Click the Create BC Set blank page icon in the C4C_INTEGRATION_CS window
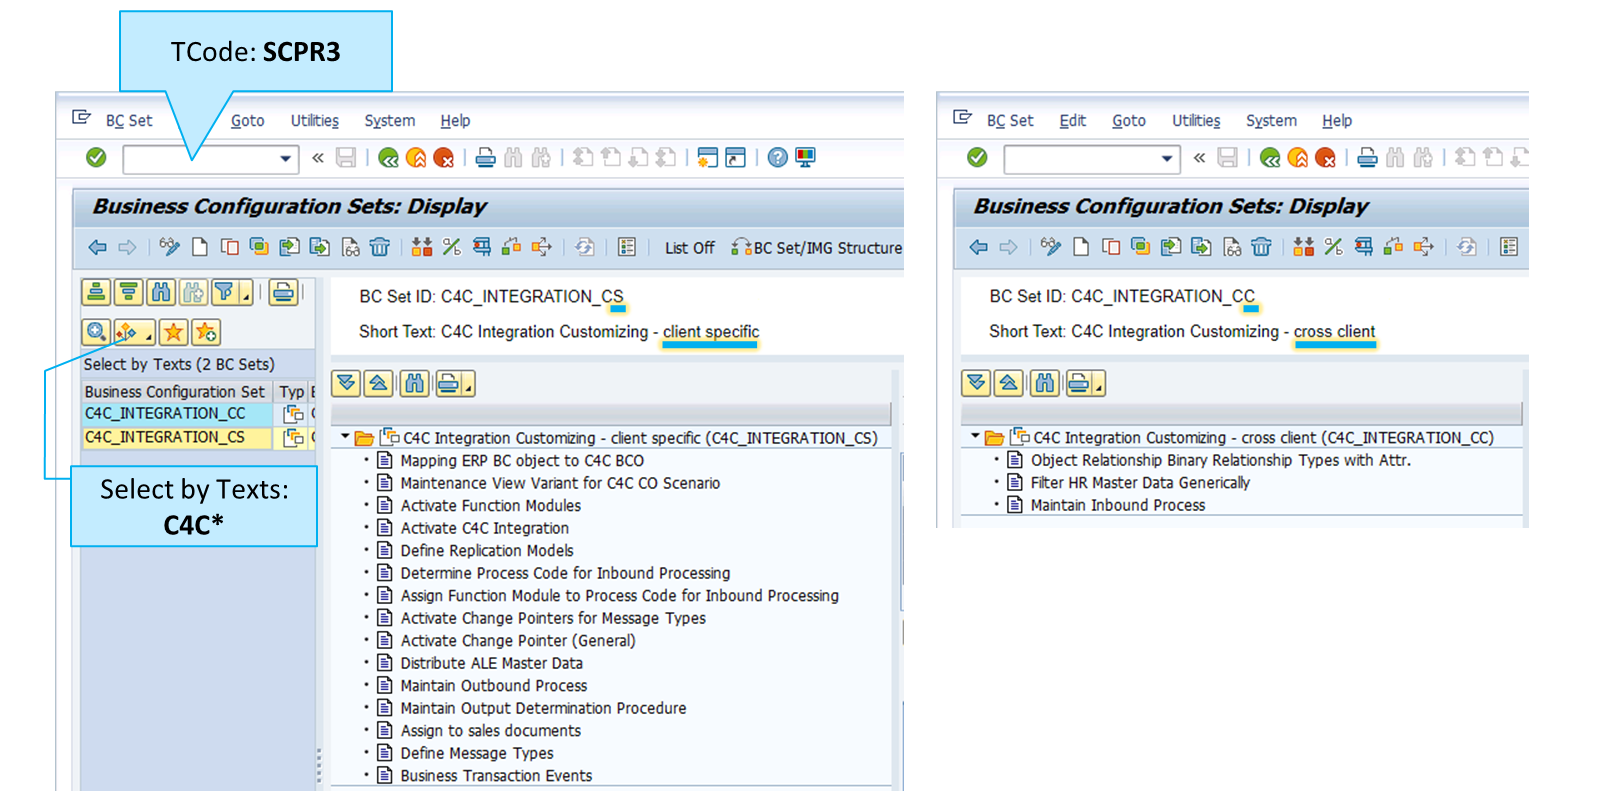 (x=200, y=247)
